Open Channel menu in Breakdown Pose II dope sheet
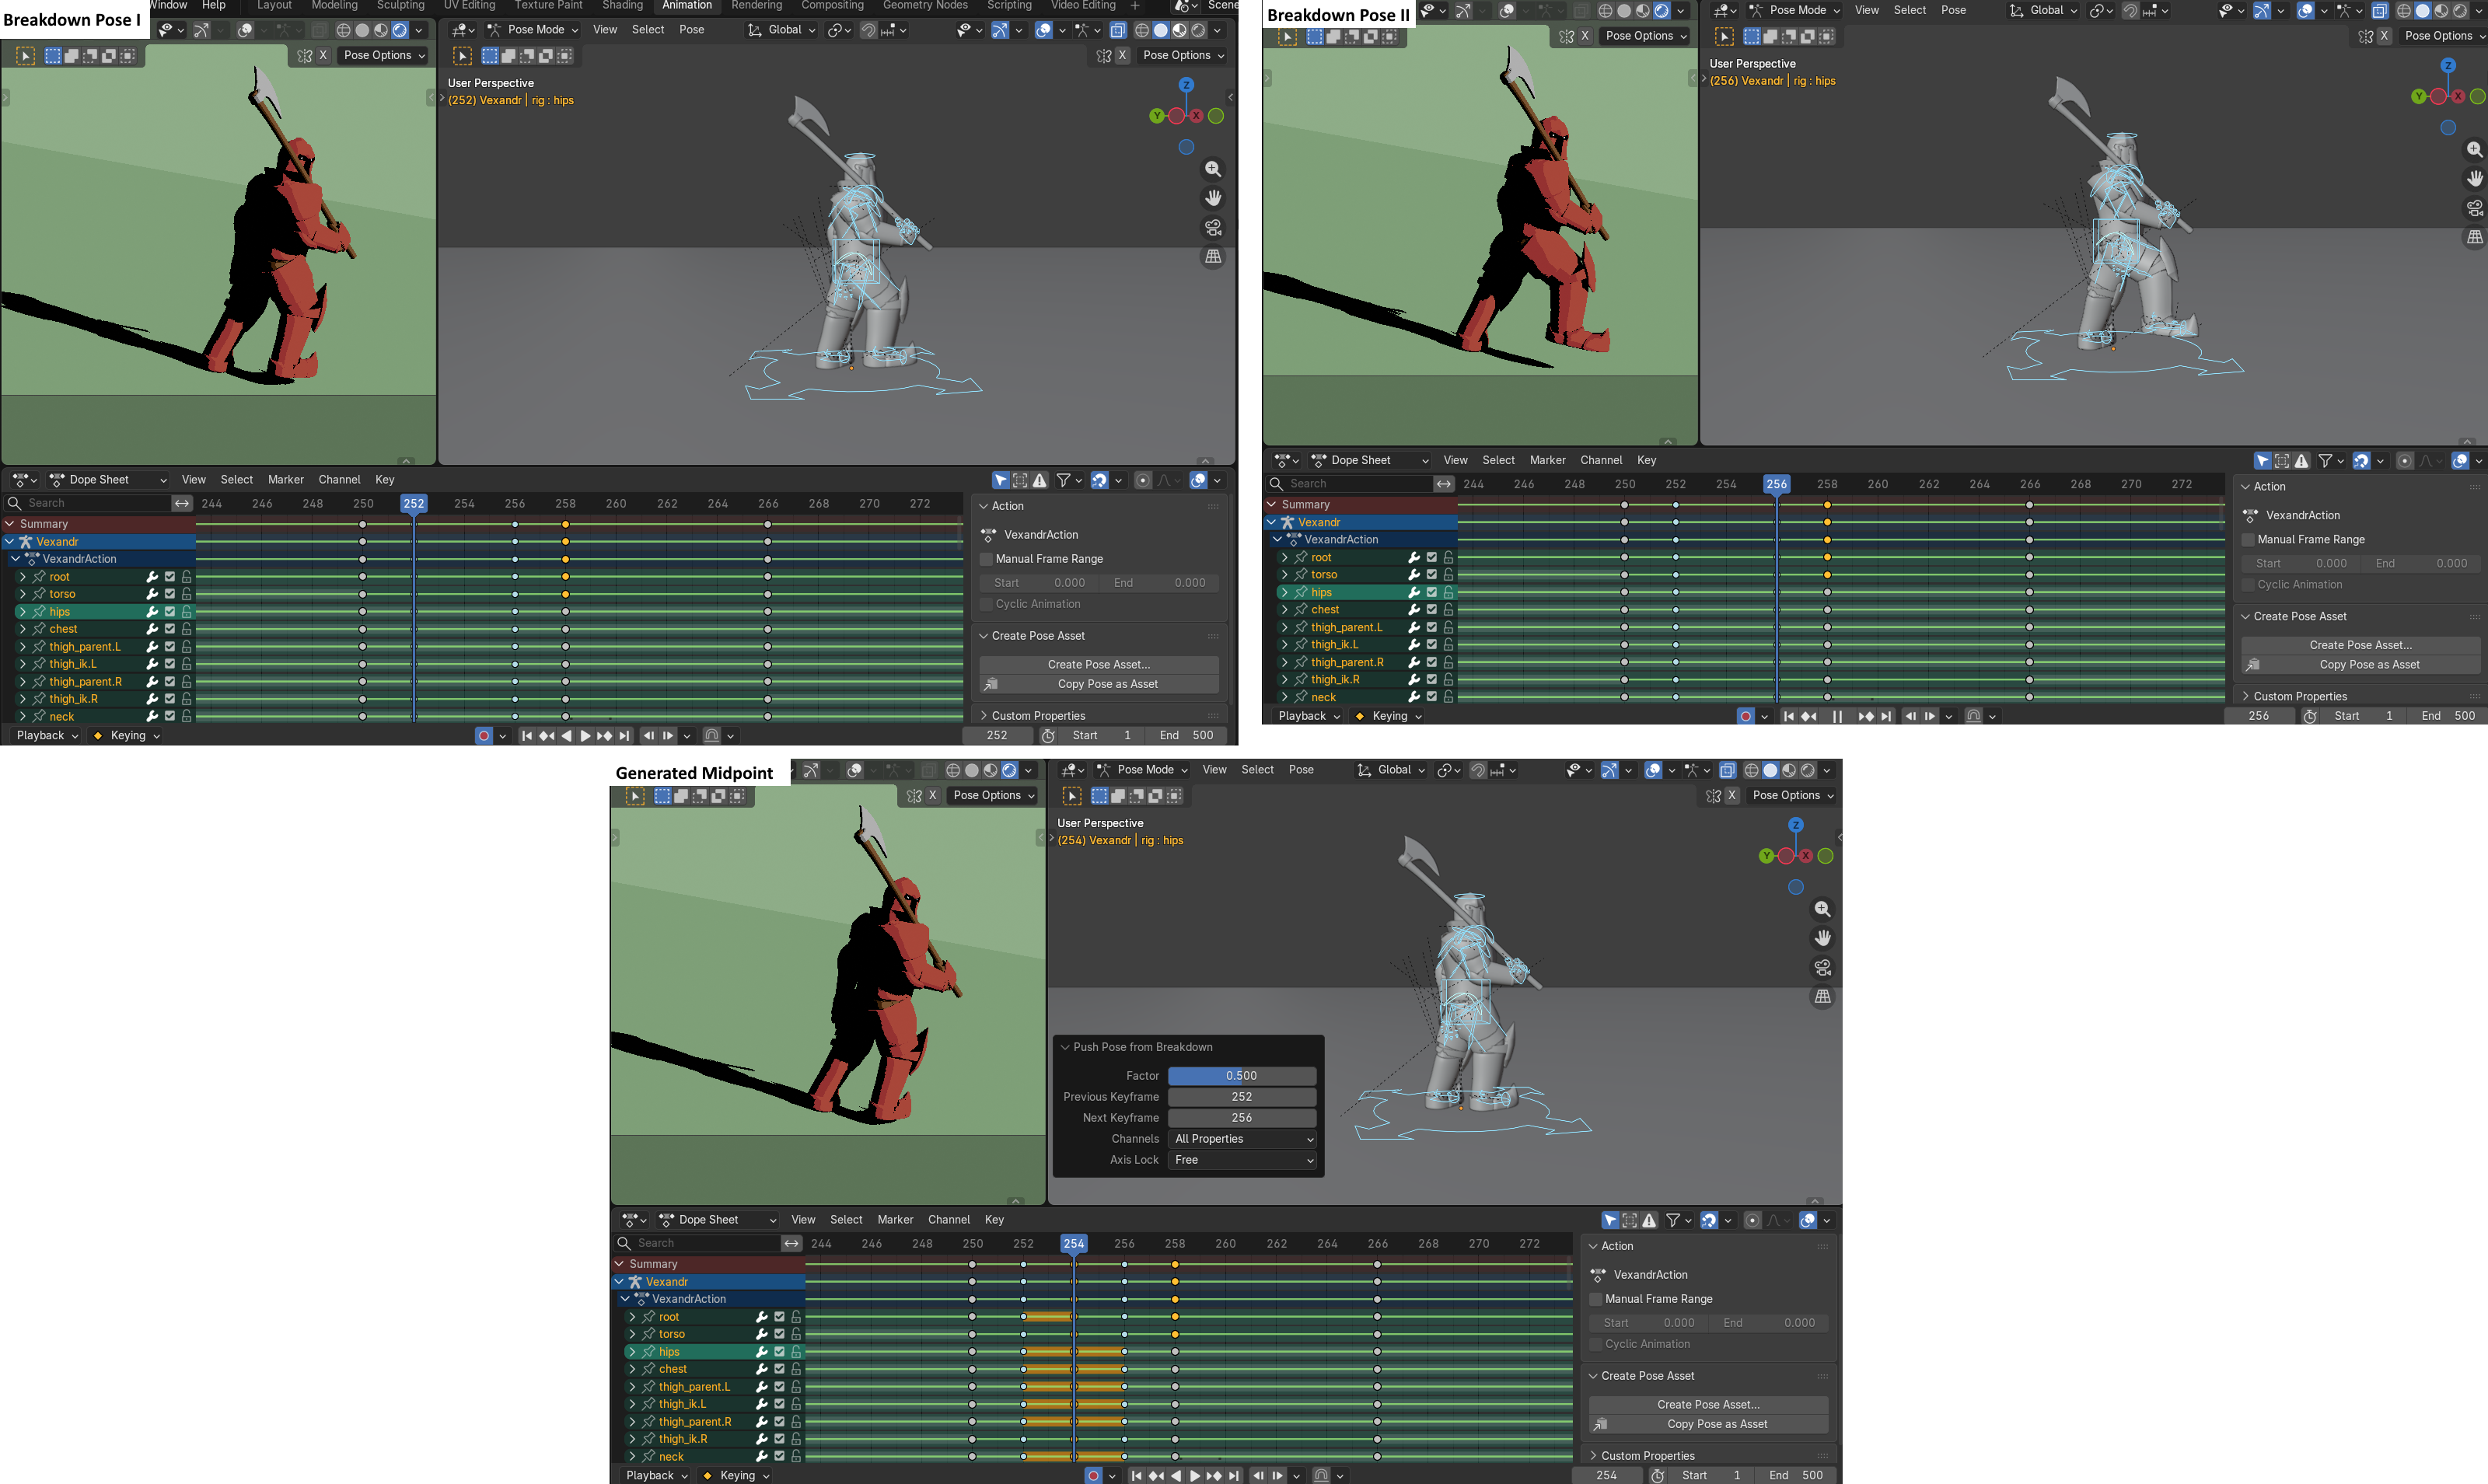The width and height of the screenshot is (2488, 1484). tap(1601, 460)
